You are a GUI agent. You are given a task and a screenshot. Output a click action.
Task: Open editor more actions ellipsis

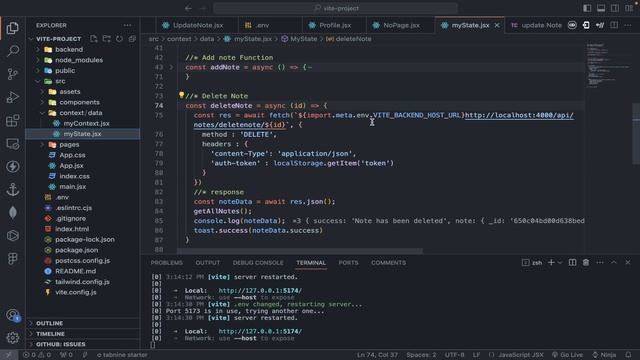click(628, 25)
